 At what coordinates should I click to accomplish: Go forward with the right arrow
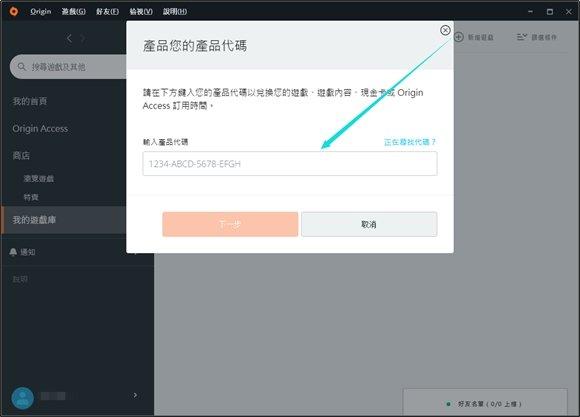(x=83, y=38)
